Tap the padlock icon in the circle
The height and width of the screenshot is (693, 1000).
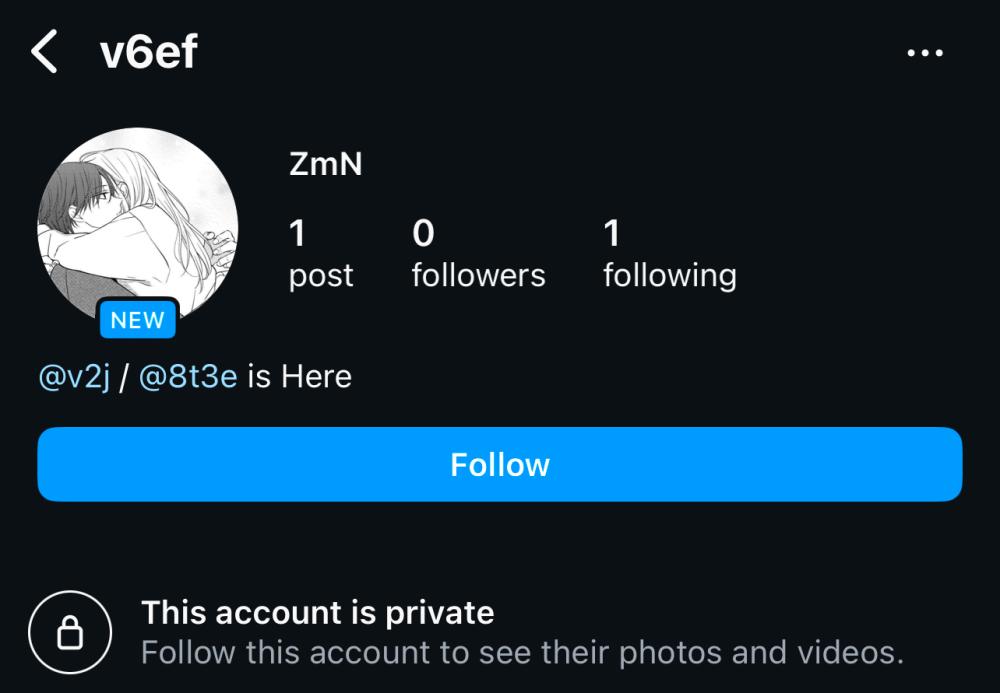(x=70, y=632)
